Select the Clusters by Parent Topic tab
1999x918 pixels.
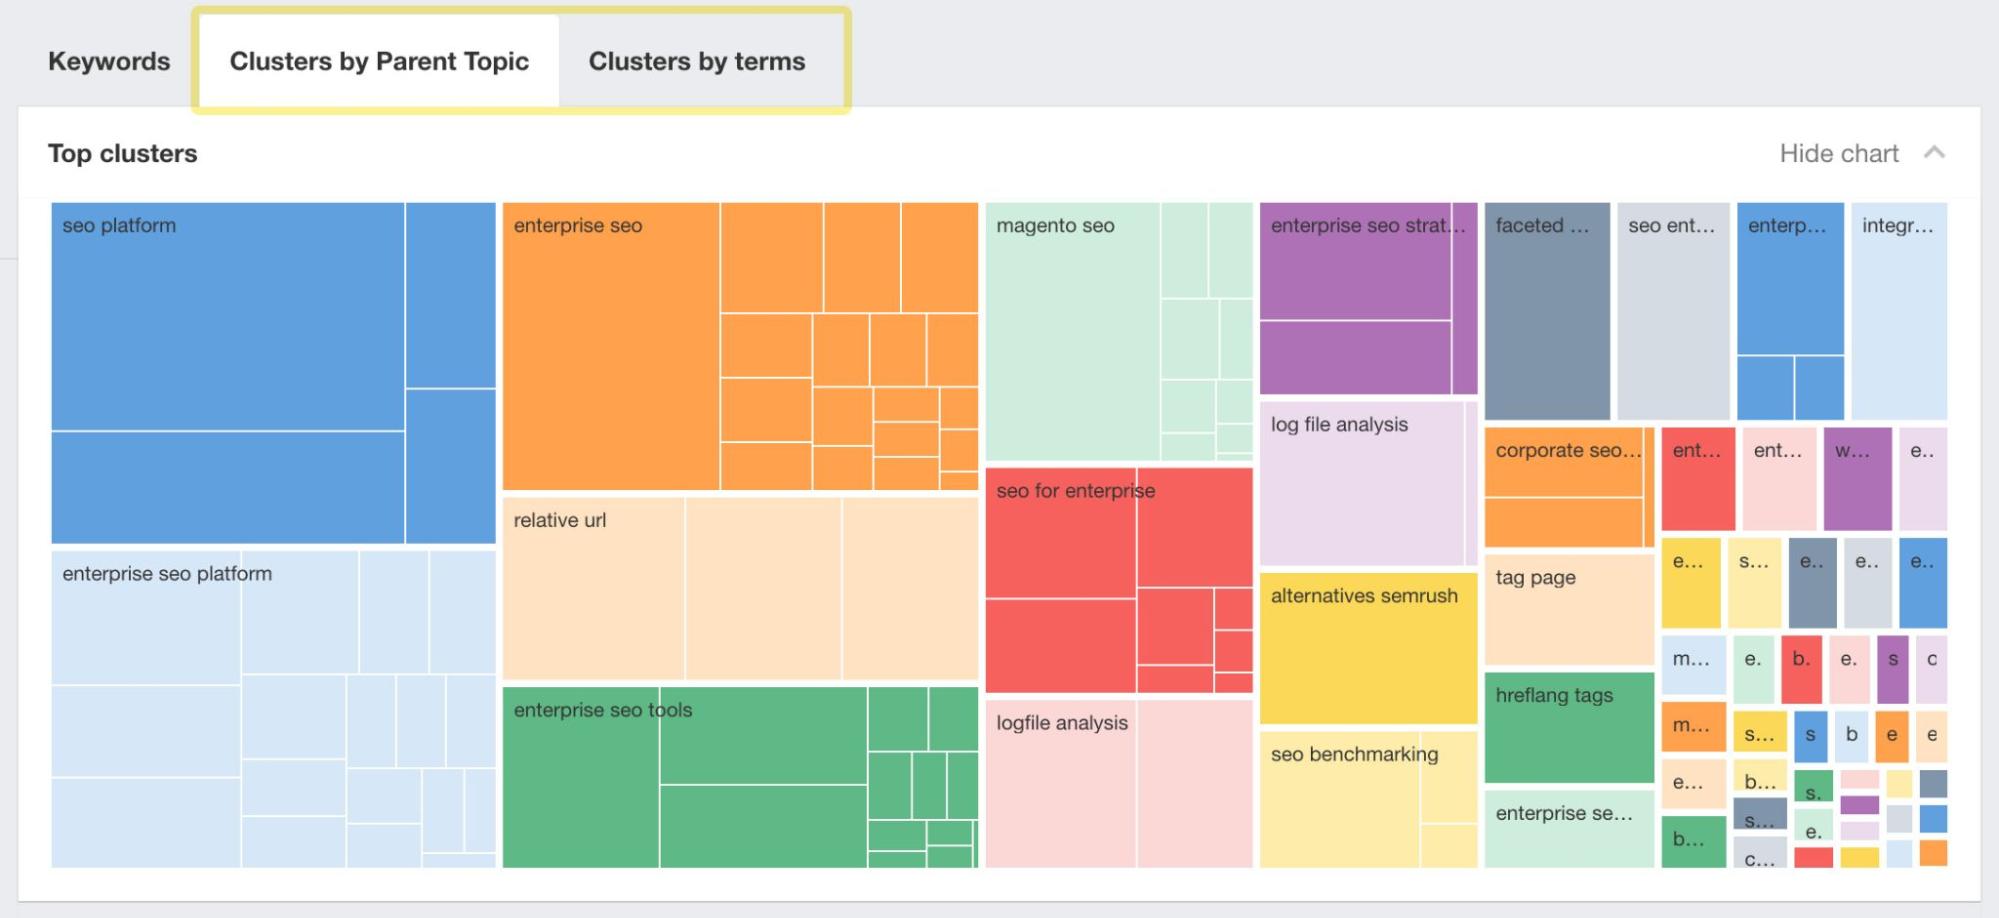point(380,60)
